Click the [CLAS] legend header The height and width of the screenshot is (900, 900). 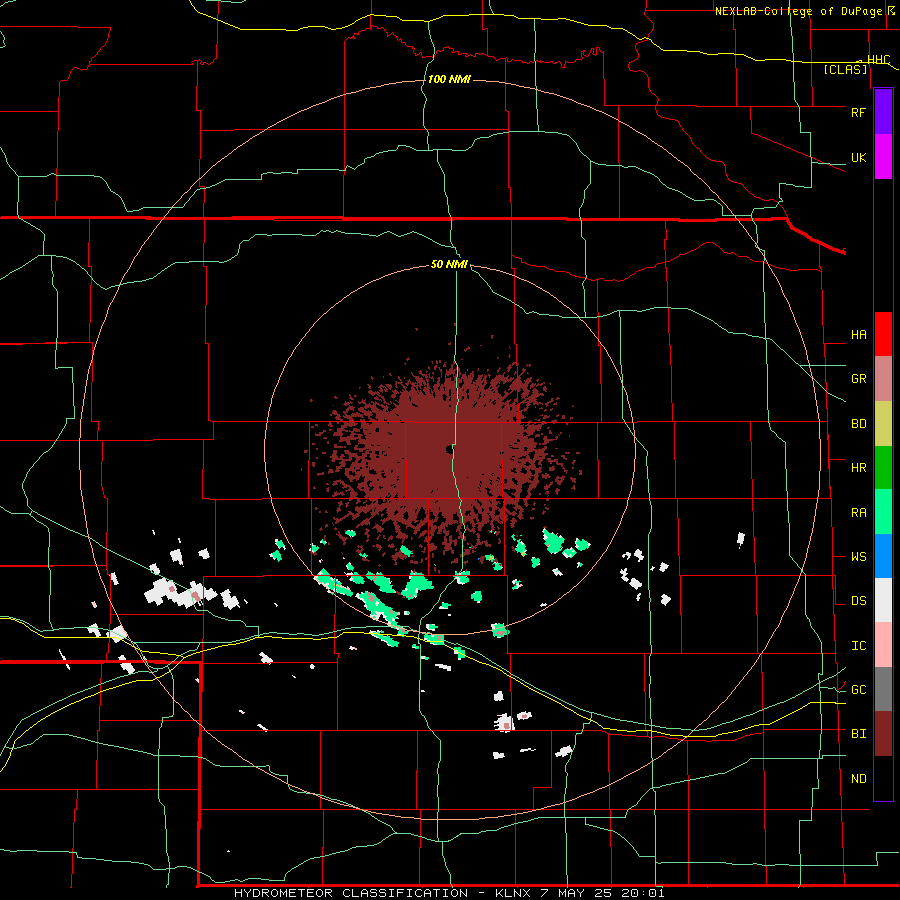coord(845,70)
